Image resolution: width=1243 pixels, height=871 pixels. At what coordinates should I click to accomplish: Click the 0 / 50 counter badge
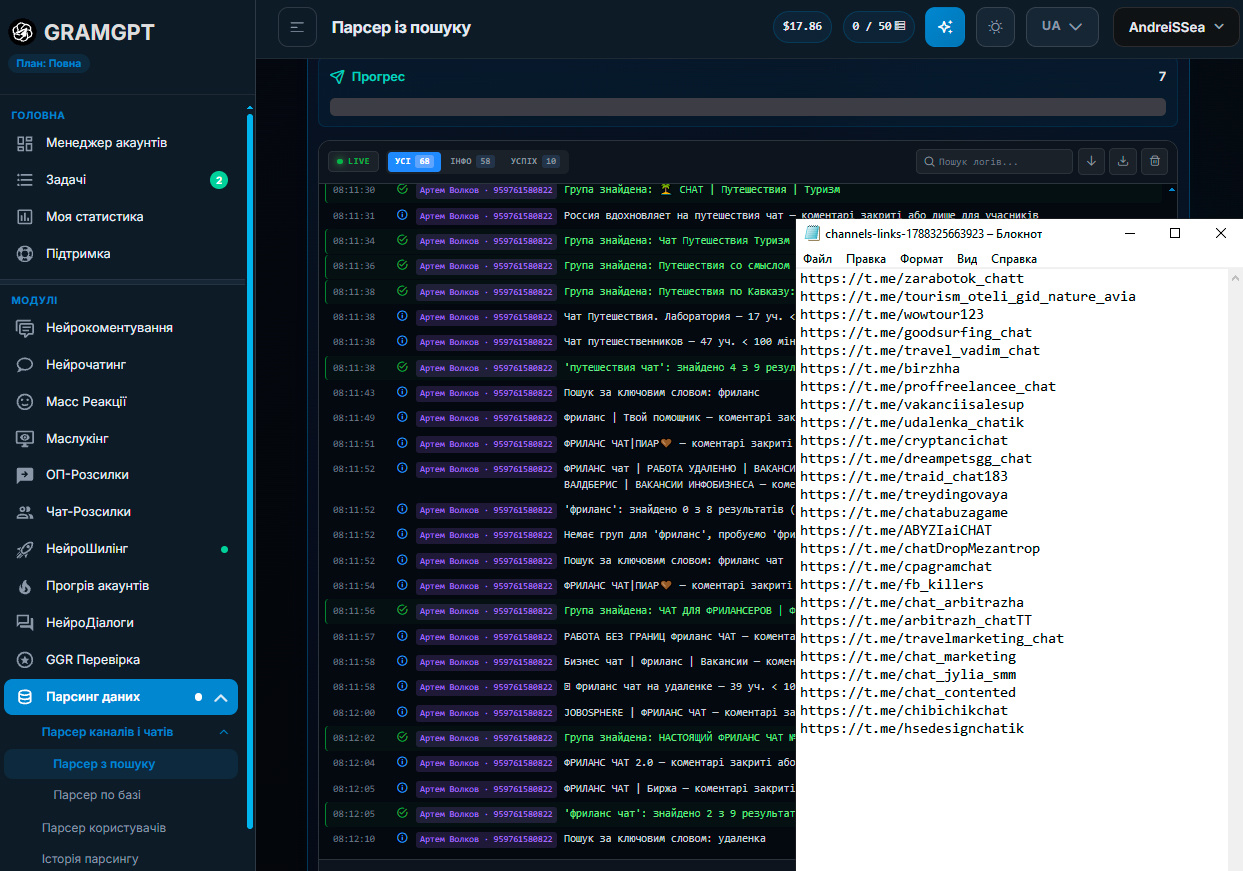click(879, 27)
